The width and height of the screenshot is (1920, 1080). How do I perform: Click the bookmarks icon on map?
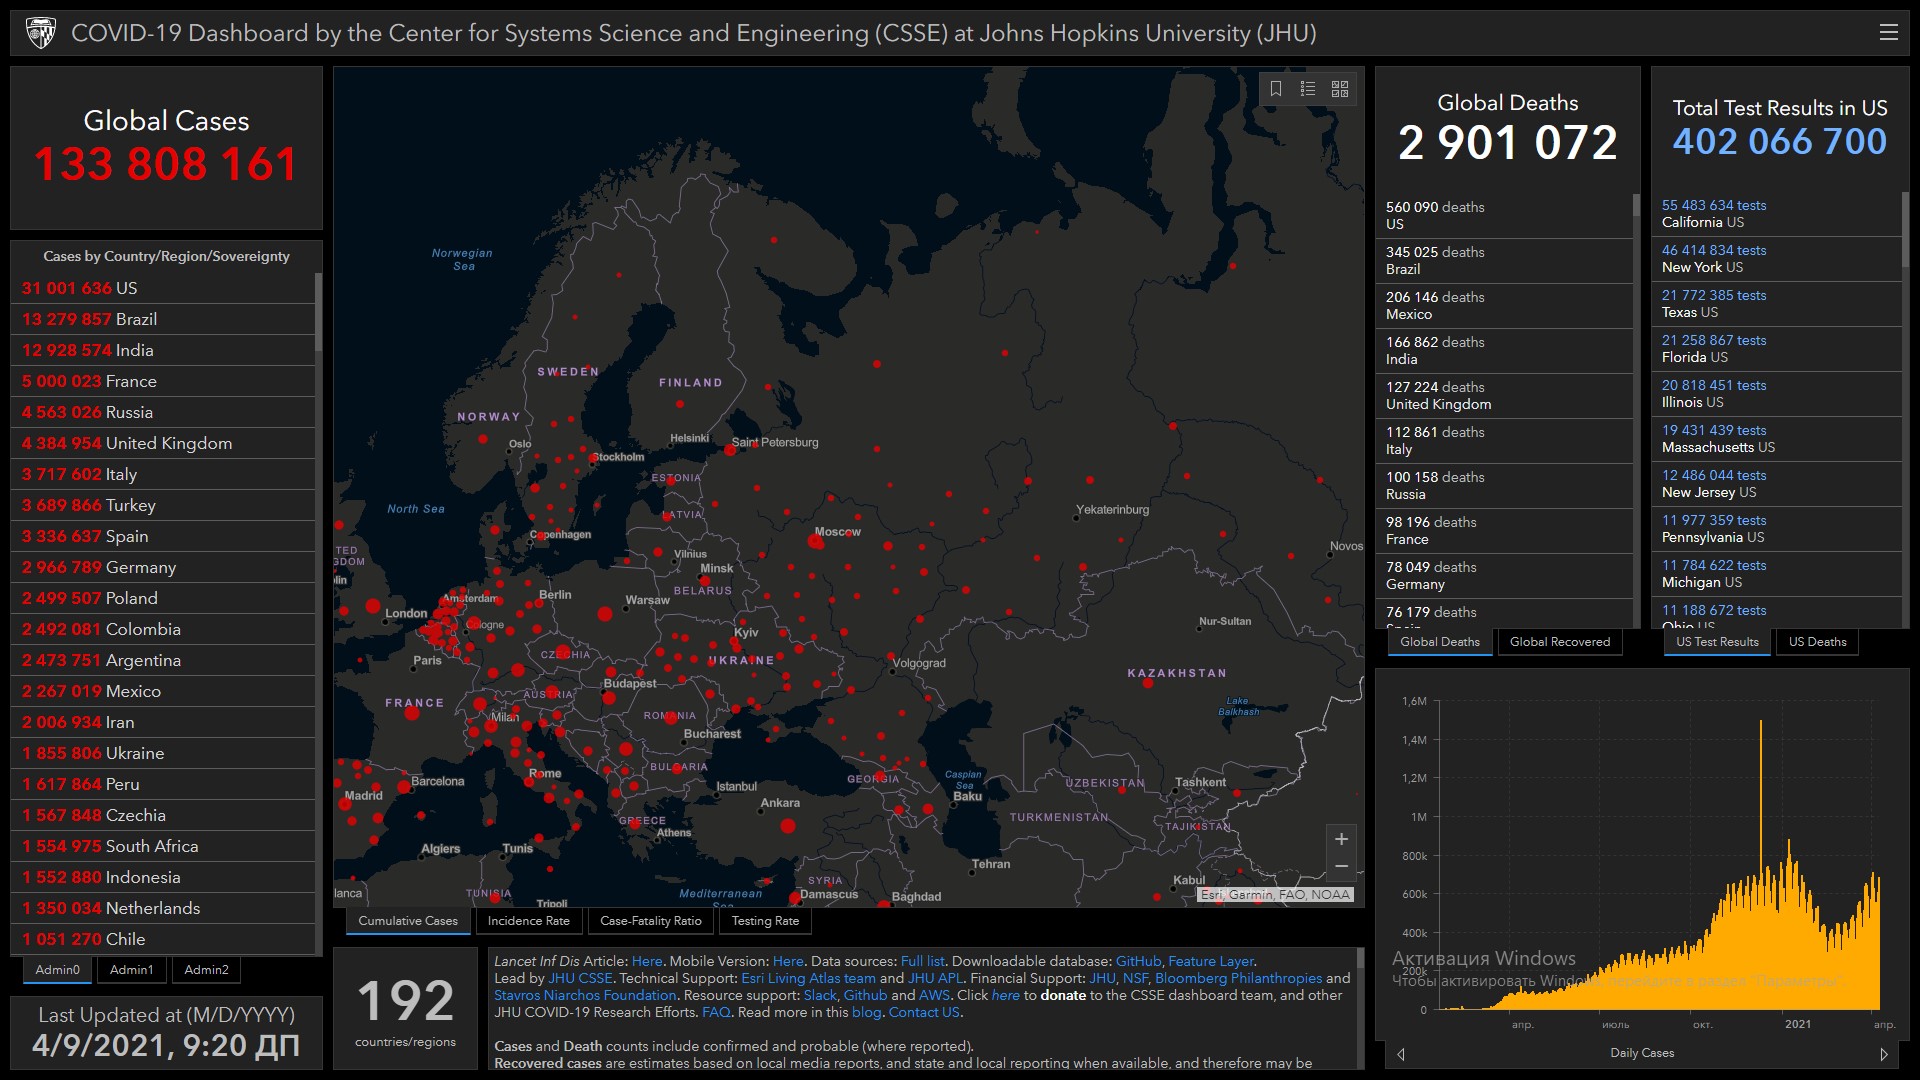tap(1276, 89)
